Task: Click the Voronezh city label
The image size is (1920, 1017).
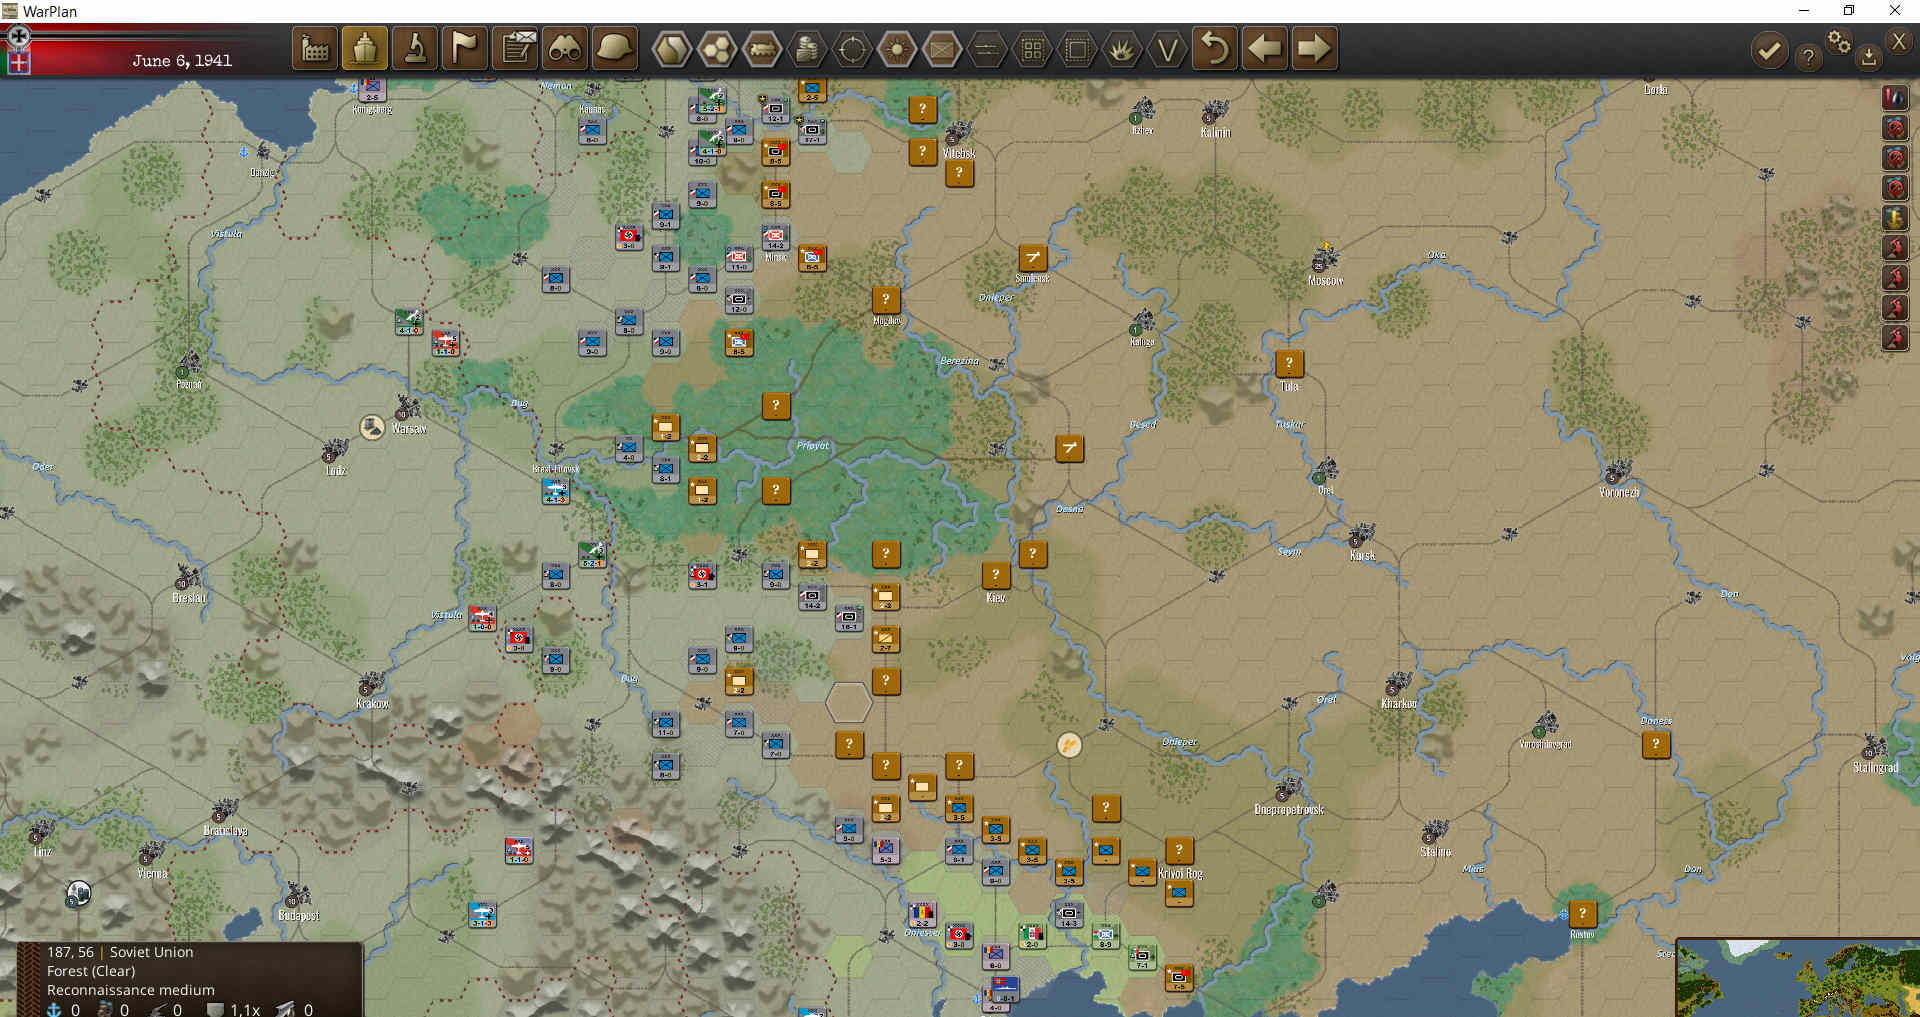Action: click(x=1619, y=492)
